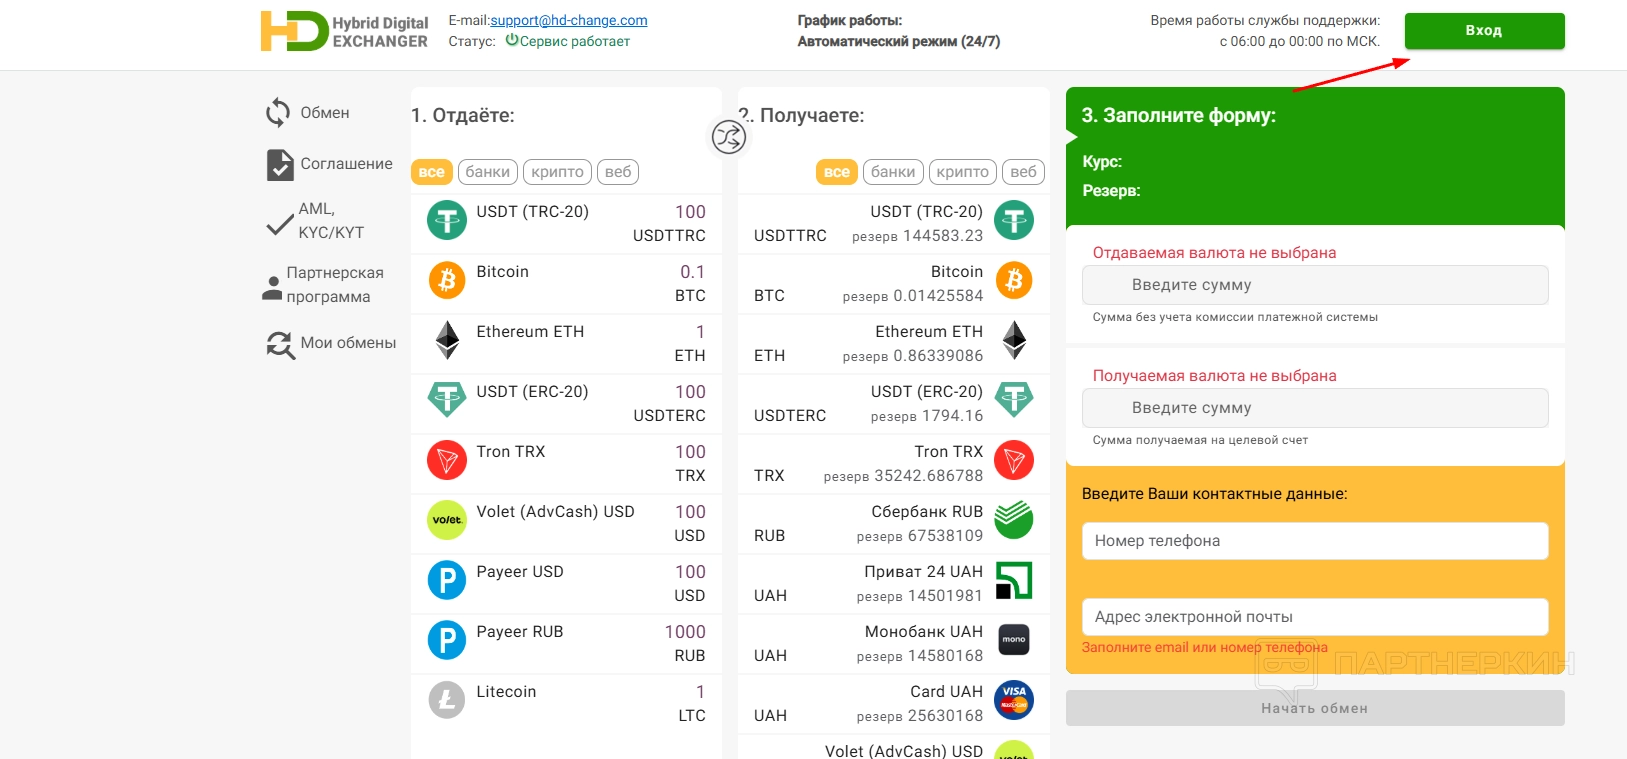Open 'Соглашение' in the sidebar
1627x759 pixels.
tap(345, 164)
